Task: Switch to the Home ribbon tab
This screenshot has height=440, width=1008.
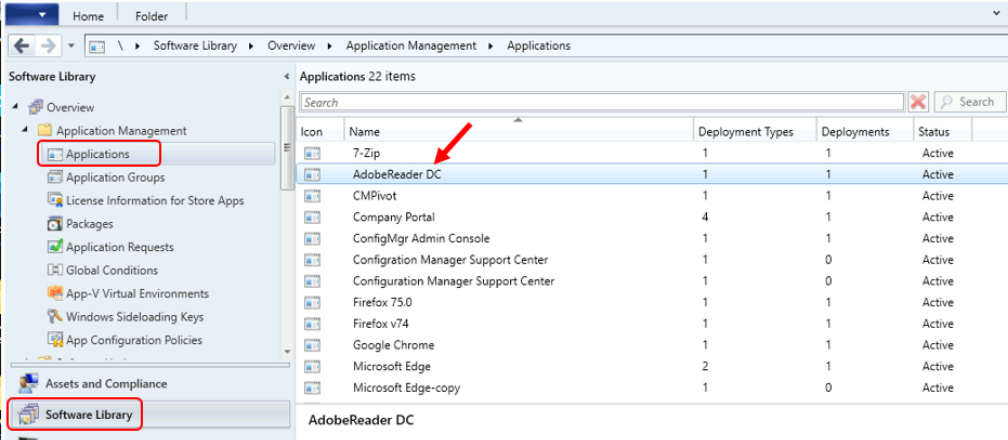Action: (x=88, y=17)
